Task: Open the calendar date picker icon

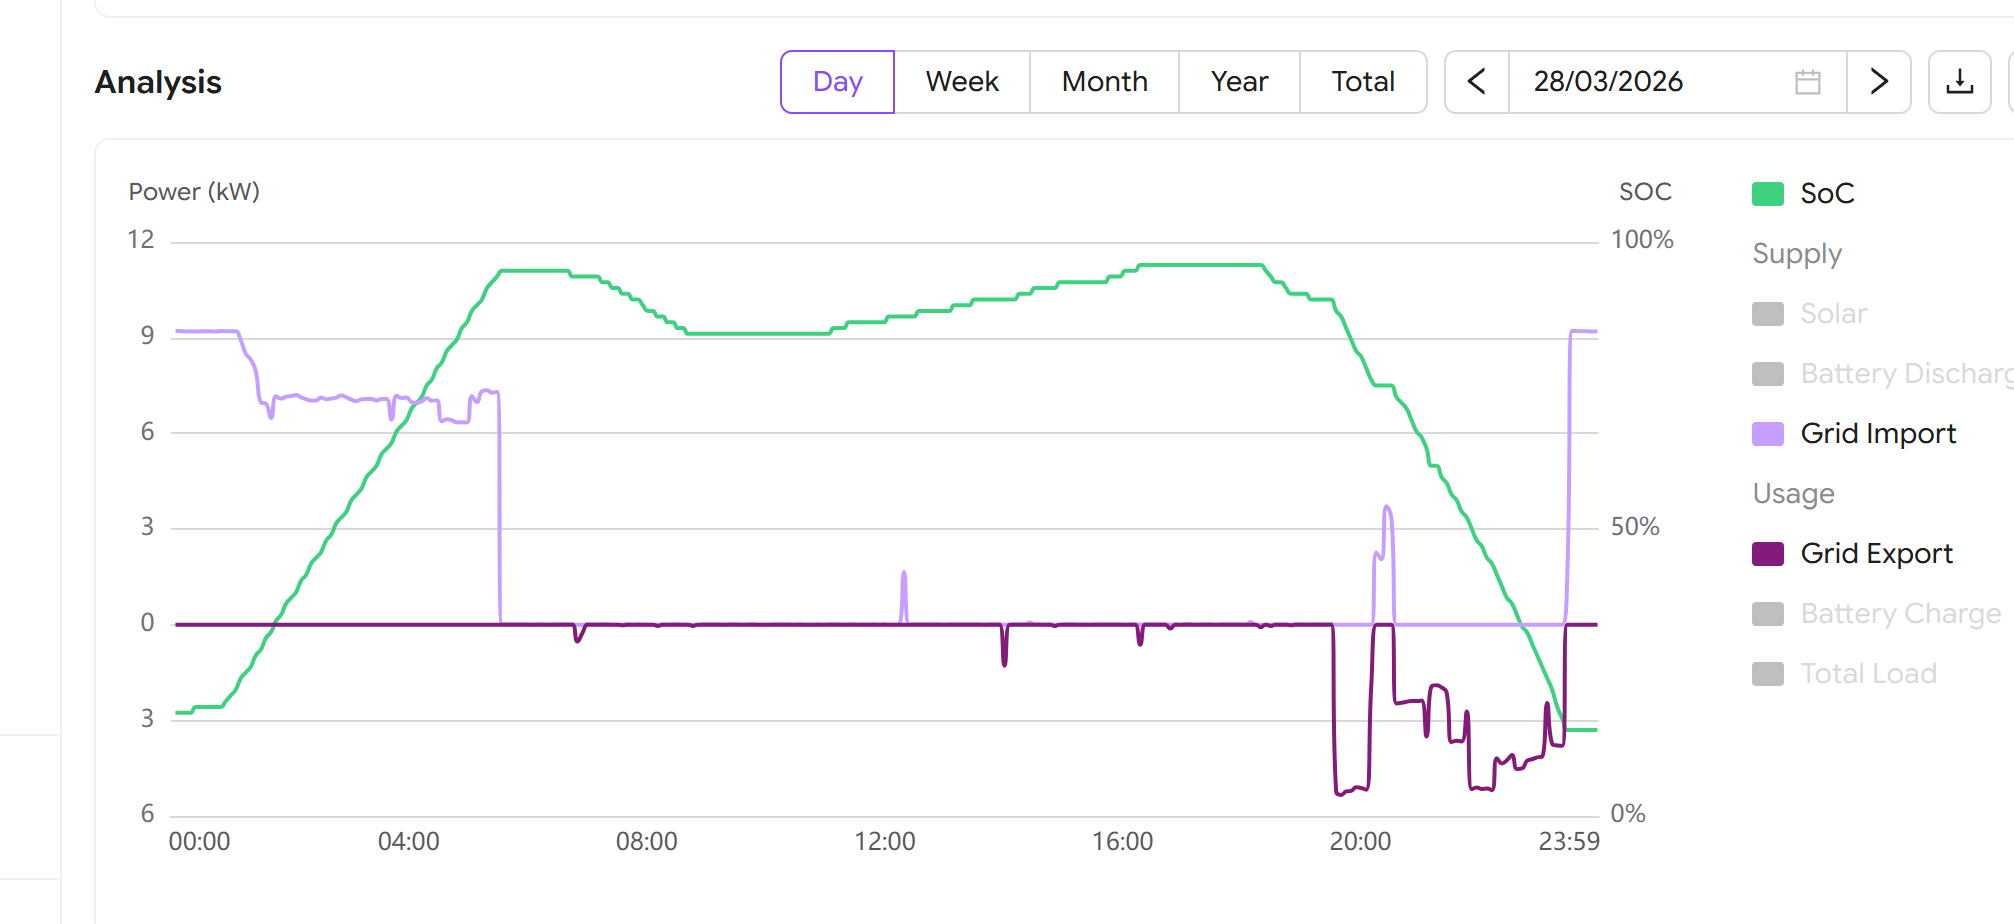Action: point(1807,82)
